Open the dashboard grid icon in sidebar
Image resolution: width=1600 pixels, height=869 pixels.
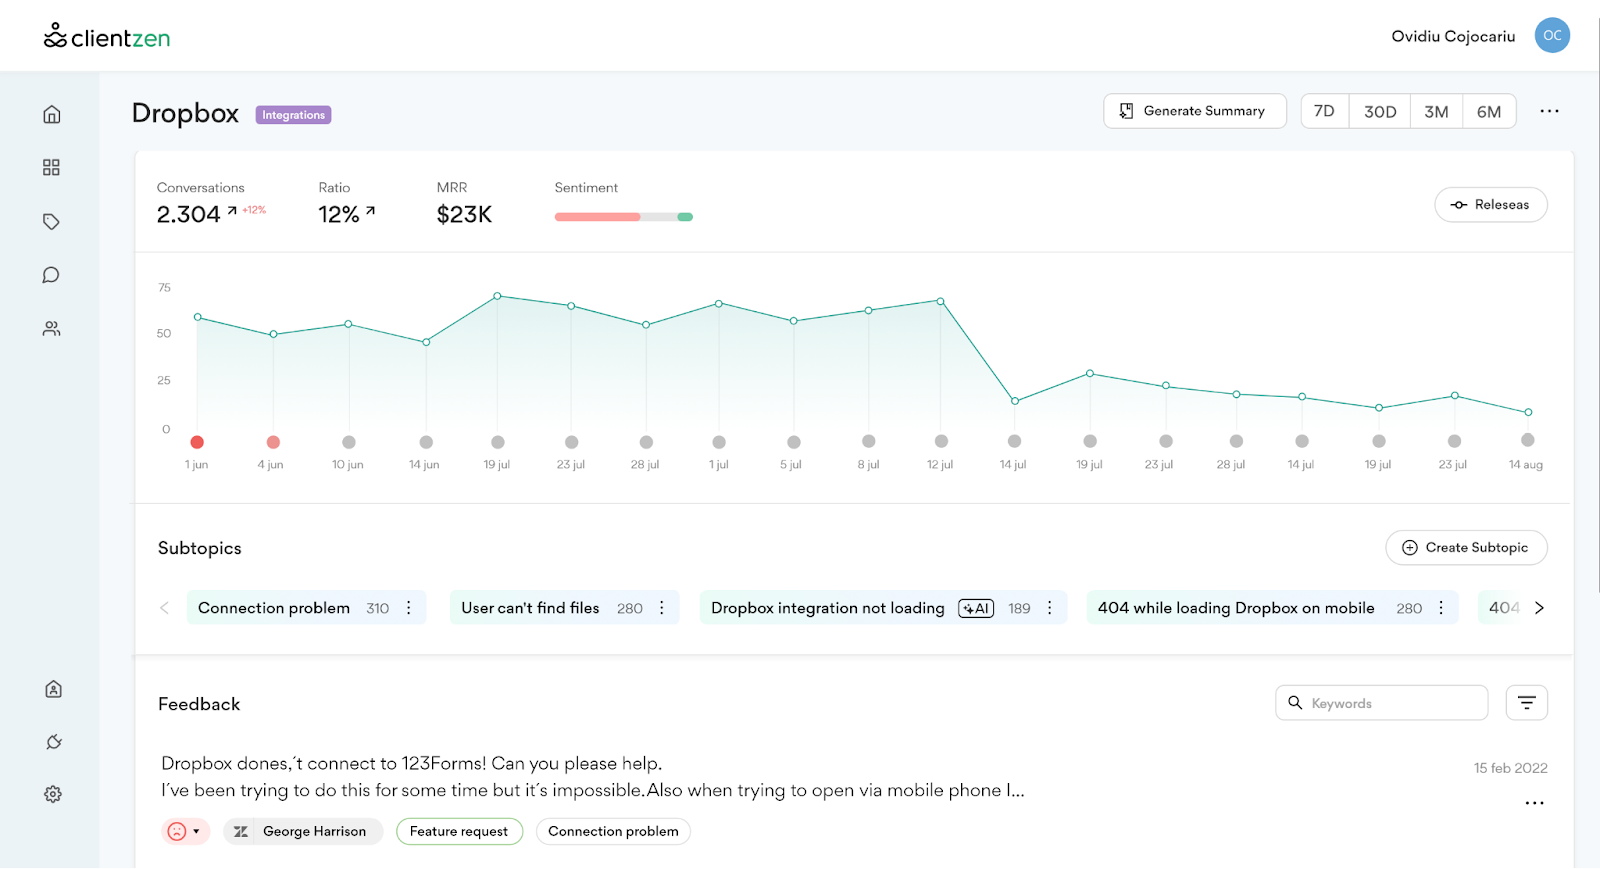coord(52,167)
